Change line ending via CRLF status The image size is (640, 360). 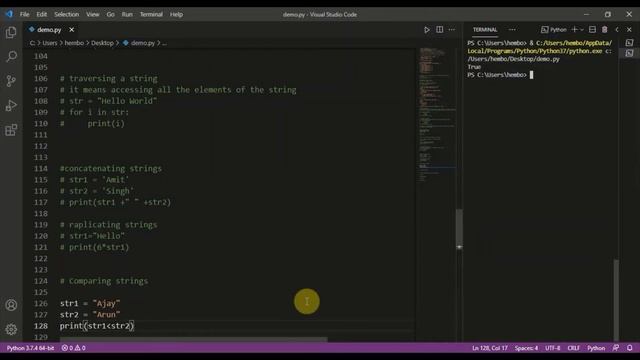pyautogui.click(x=573, y=348)
